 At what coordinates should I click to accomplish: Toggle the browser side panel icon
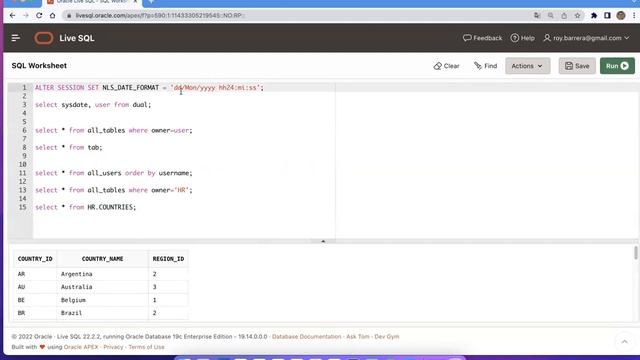coord(607,16)
